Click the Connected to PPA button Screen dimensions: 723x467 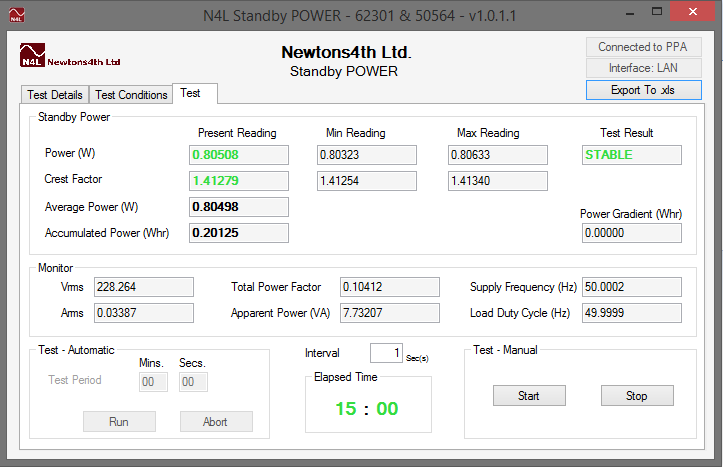pyautogui.click(x=644, y=47)
